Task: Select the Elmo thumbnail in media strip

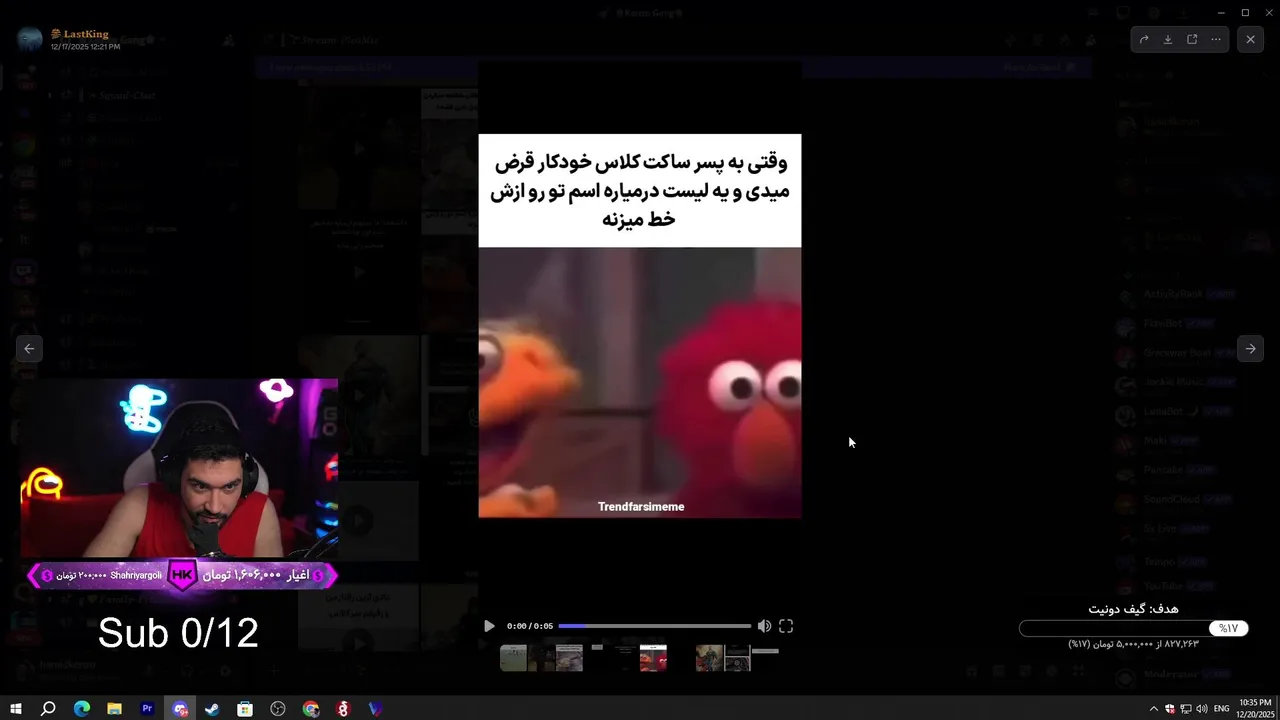Action: point(653,657)
